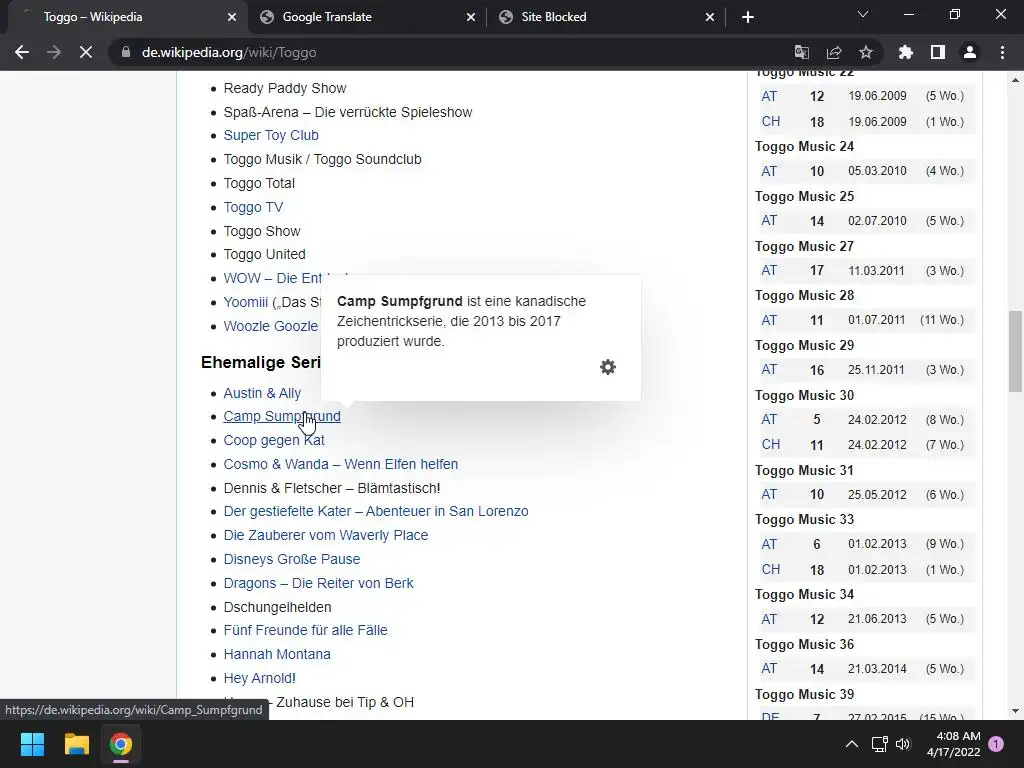Show hidden system tray icons
The height and width of the screenshot is (768, 1024).
click(x=852, y=744)
